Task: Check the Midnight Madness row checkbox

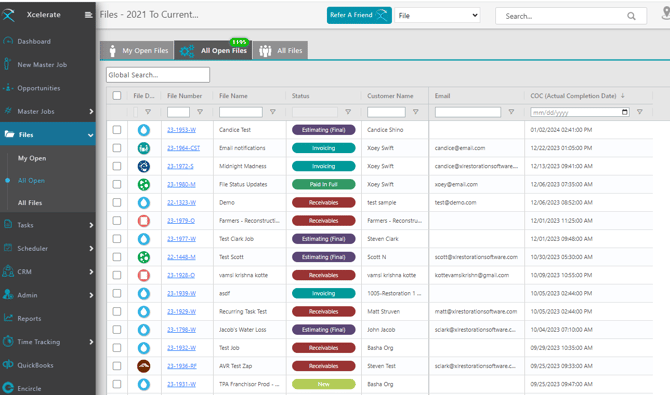Action: 117,166
